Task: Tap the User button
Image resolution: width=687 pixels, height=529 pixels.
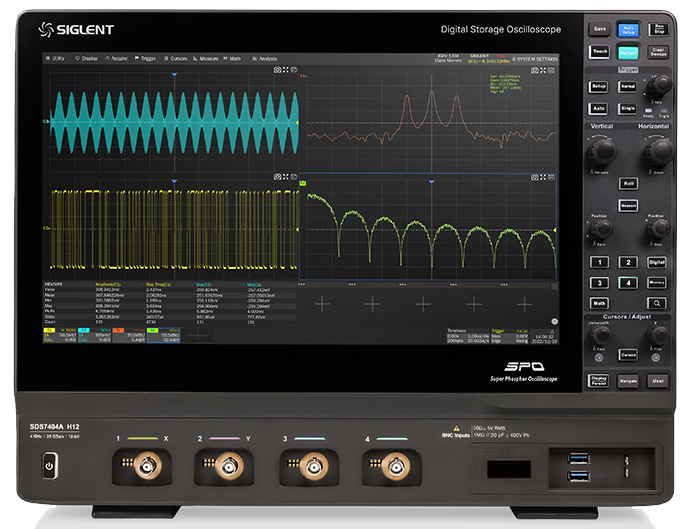Action: (x=658, y=381)
